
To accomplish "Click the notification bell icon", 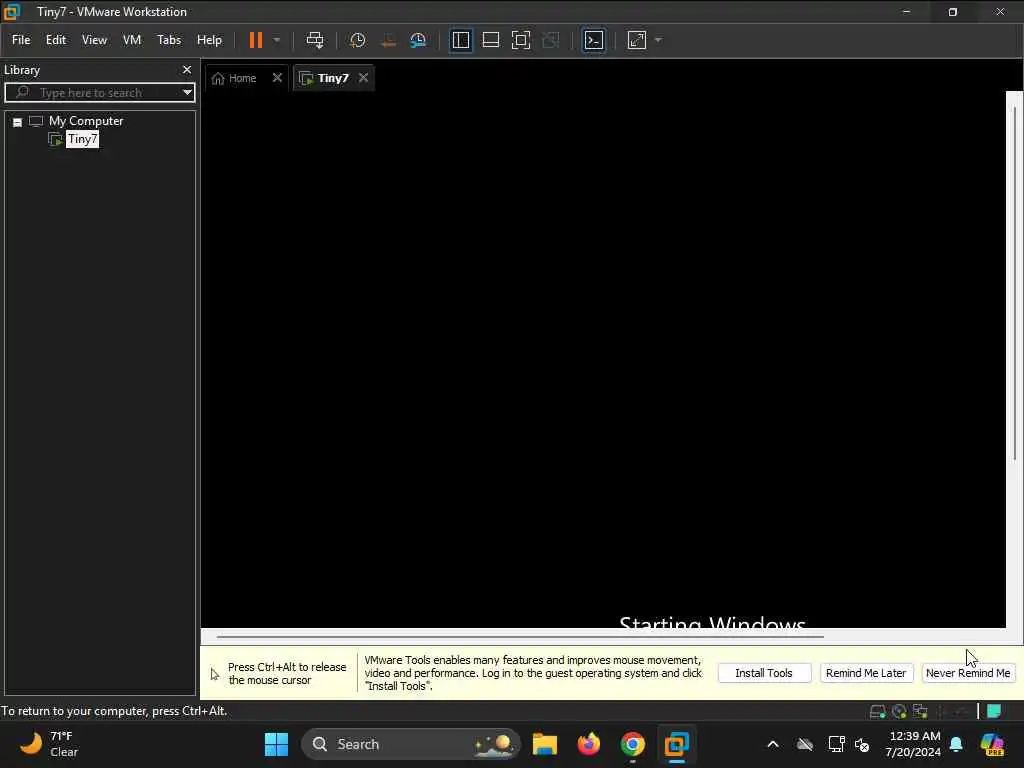I will (x=956, y=744).
